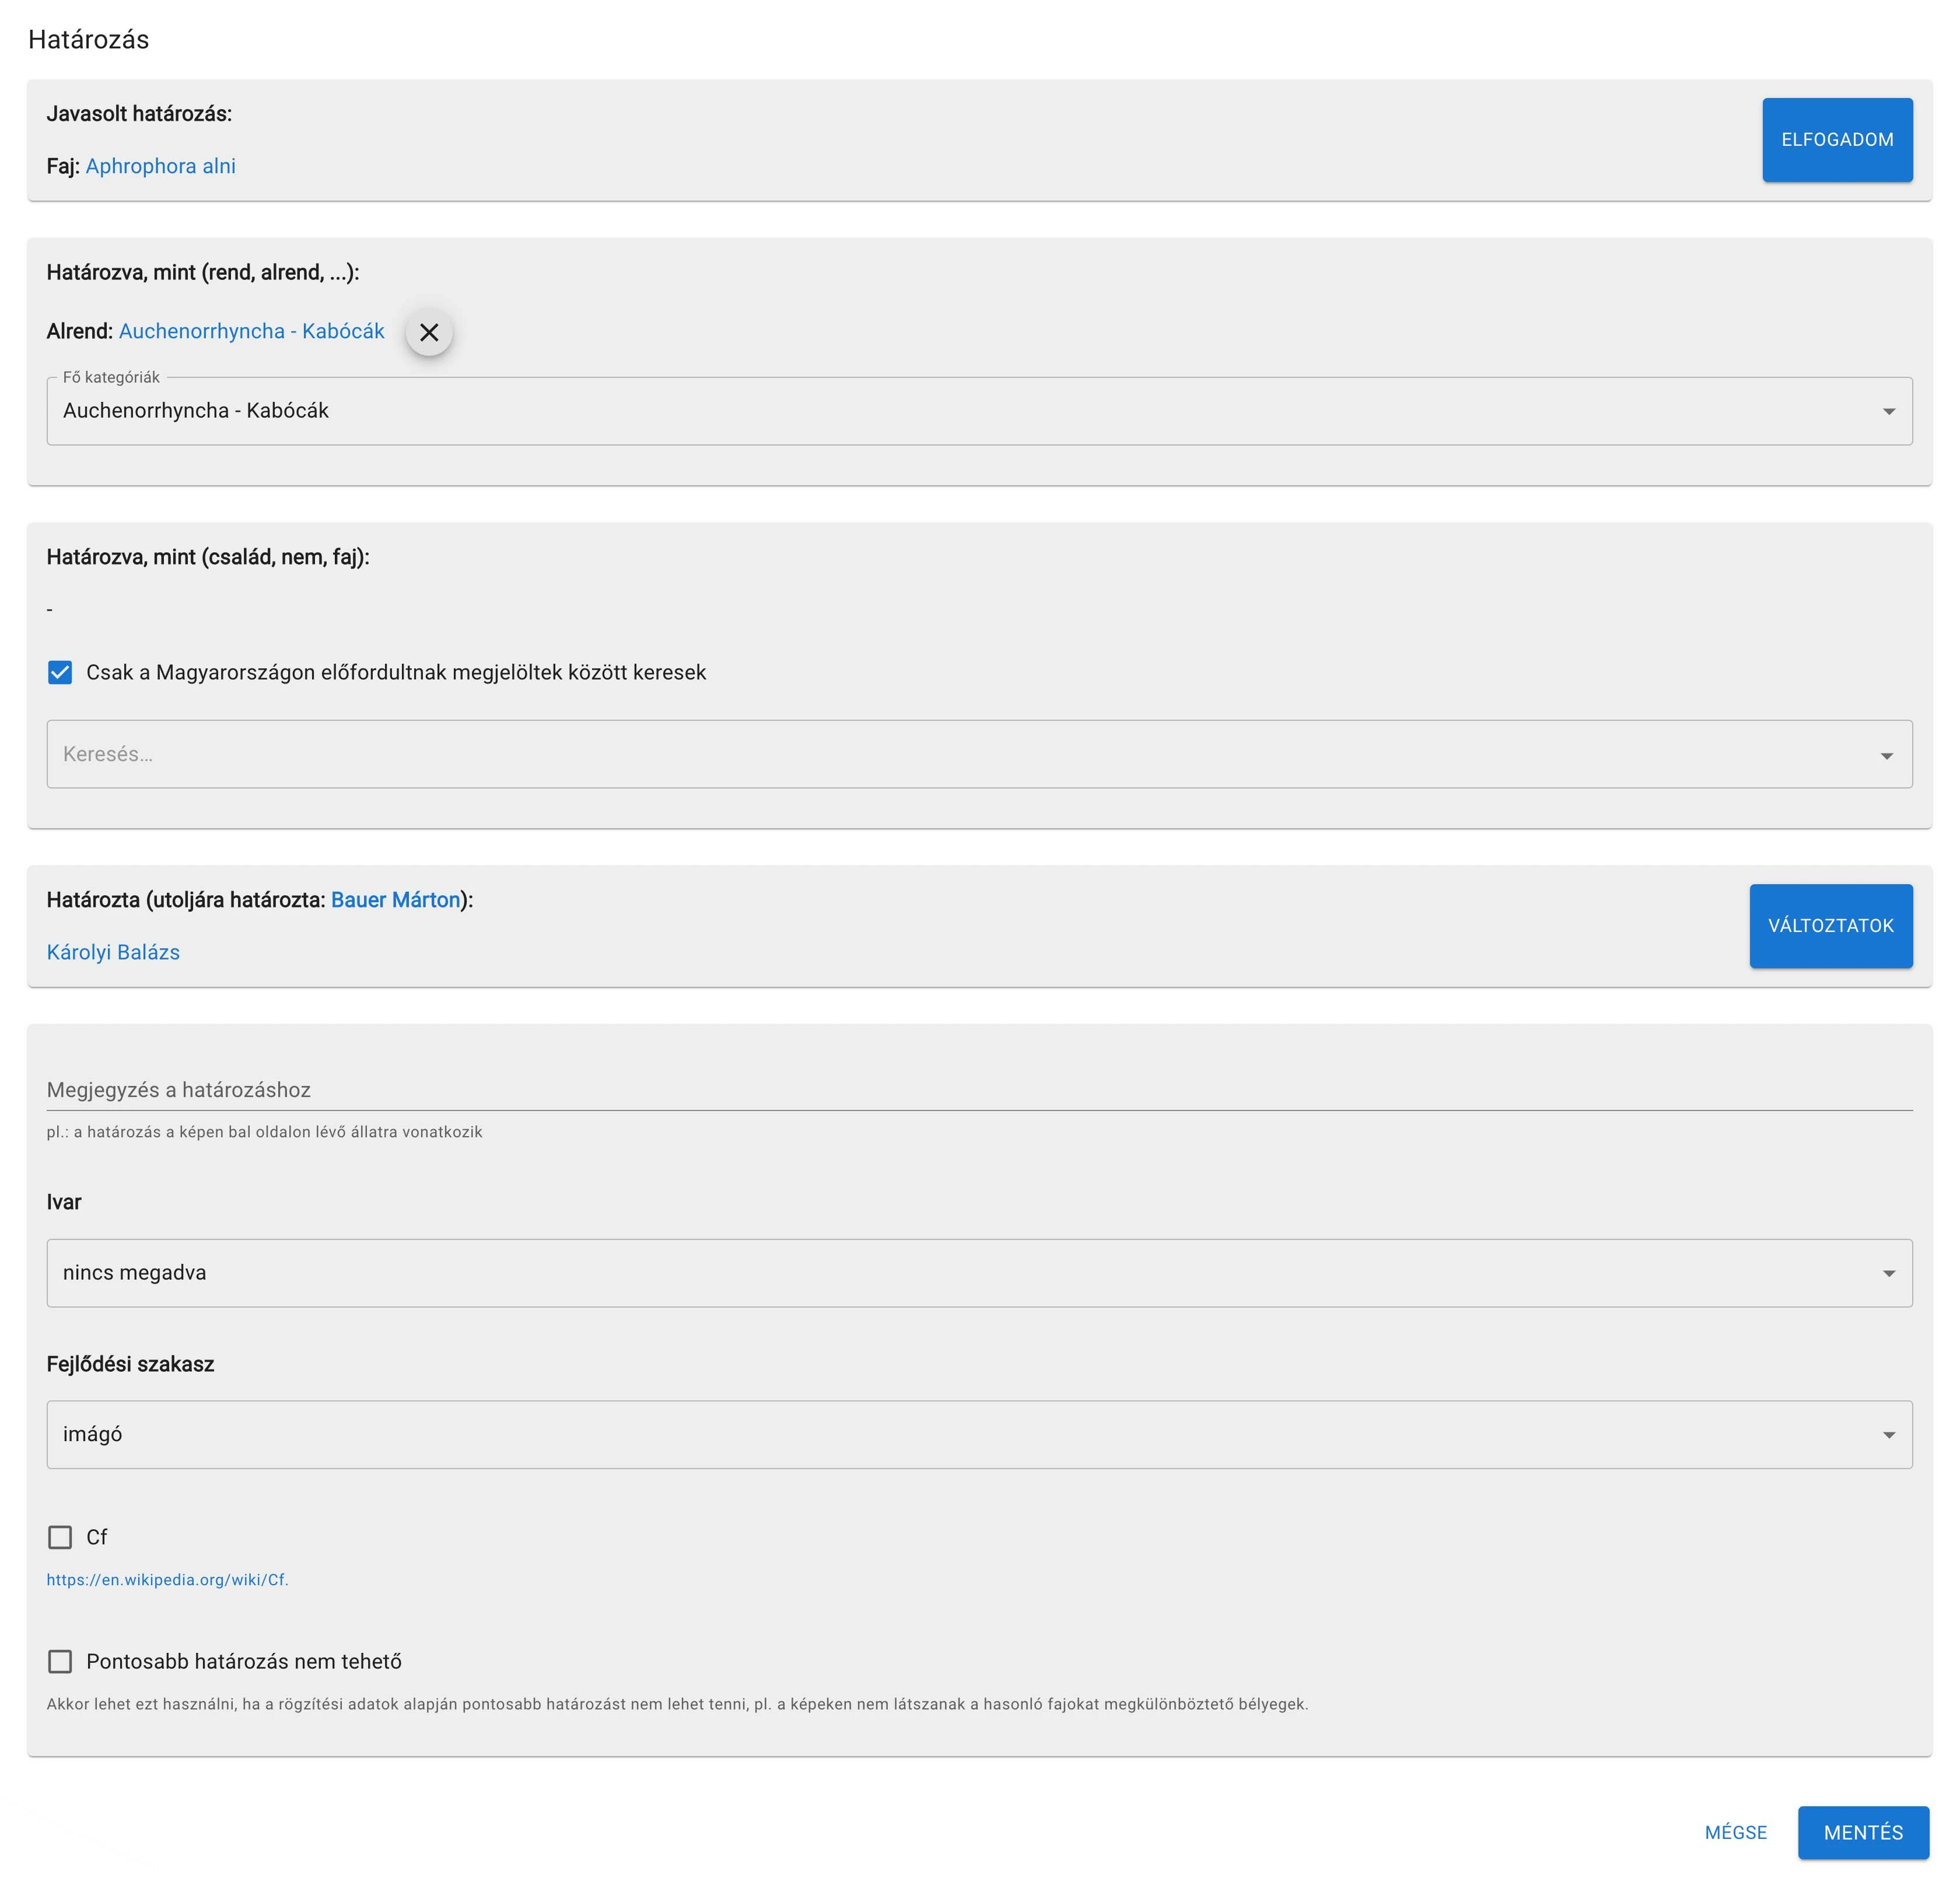Uncheck the Magyarországon előfordultnak checkbox

click(60, 672)
